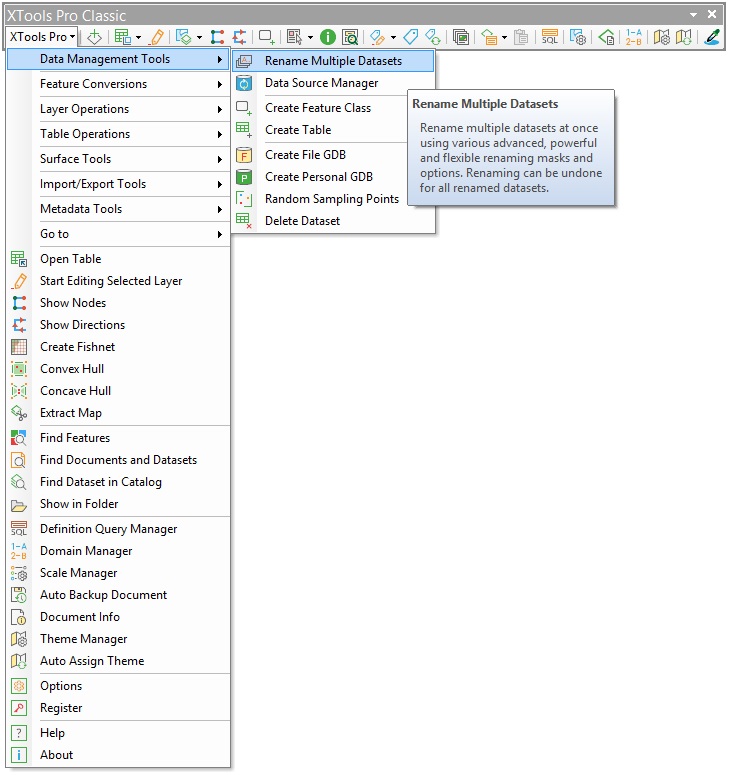Click the Create Fishnet grid icon in menu
The width and height of the screenshot is (729, 775).
pos(19,347)
